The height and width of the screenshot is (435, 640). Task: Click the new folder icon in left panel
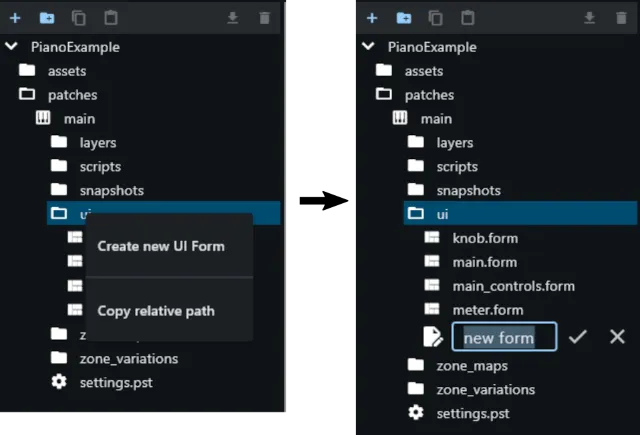[x=47, y=18]
